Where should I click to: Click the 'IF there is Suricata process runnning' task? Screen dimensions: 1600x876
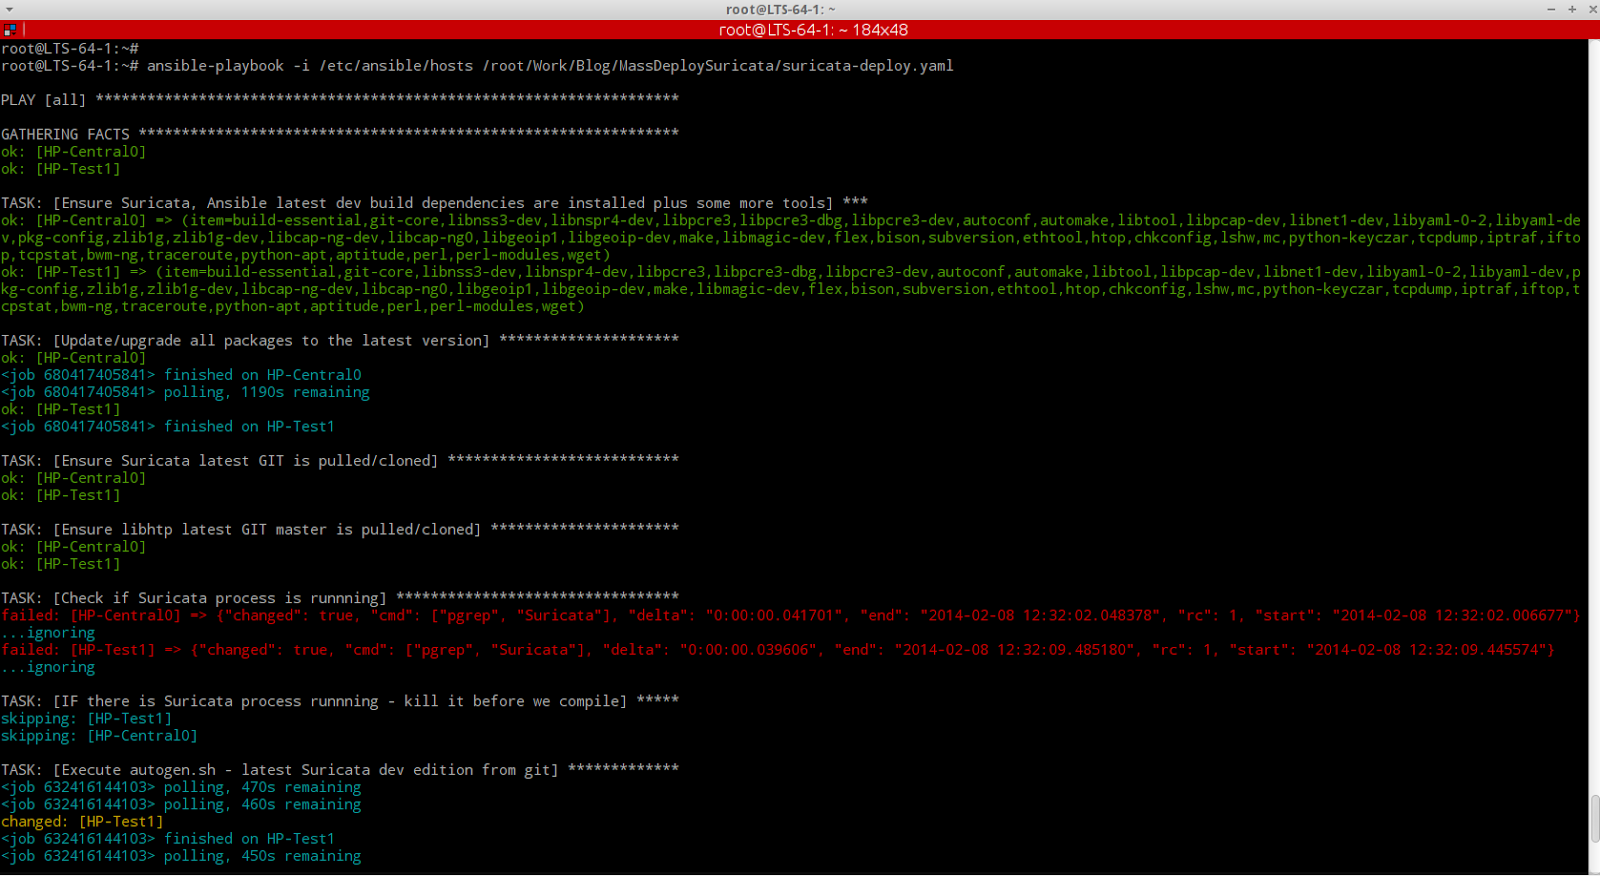click(340, 701)
